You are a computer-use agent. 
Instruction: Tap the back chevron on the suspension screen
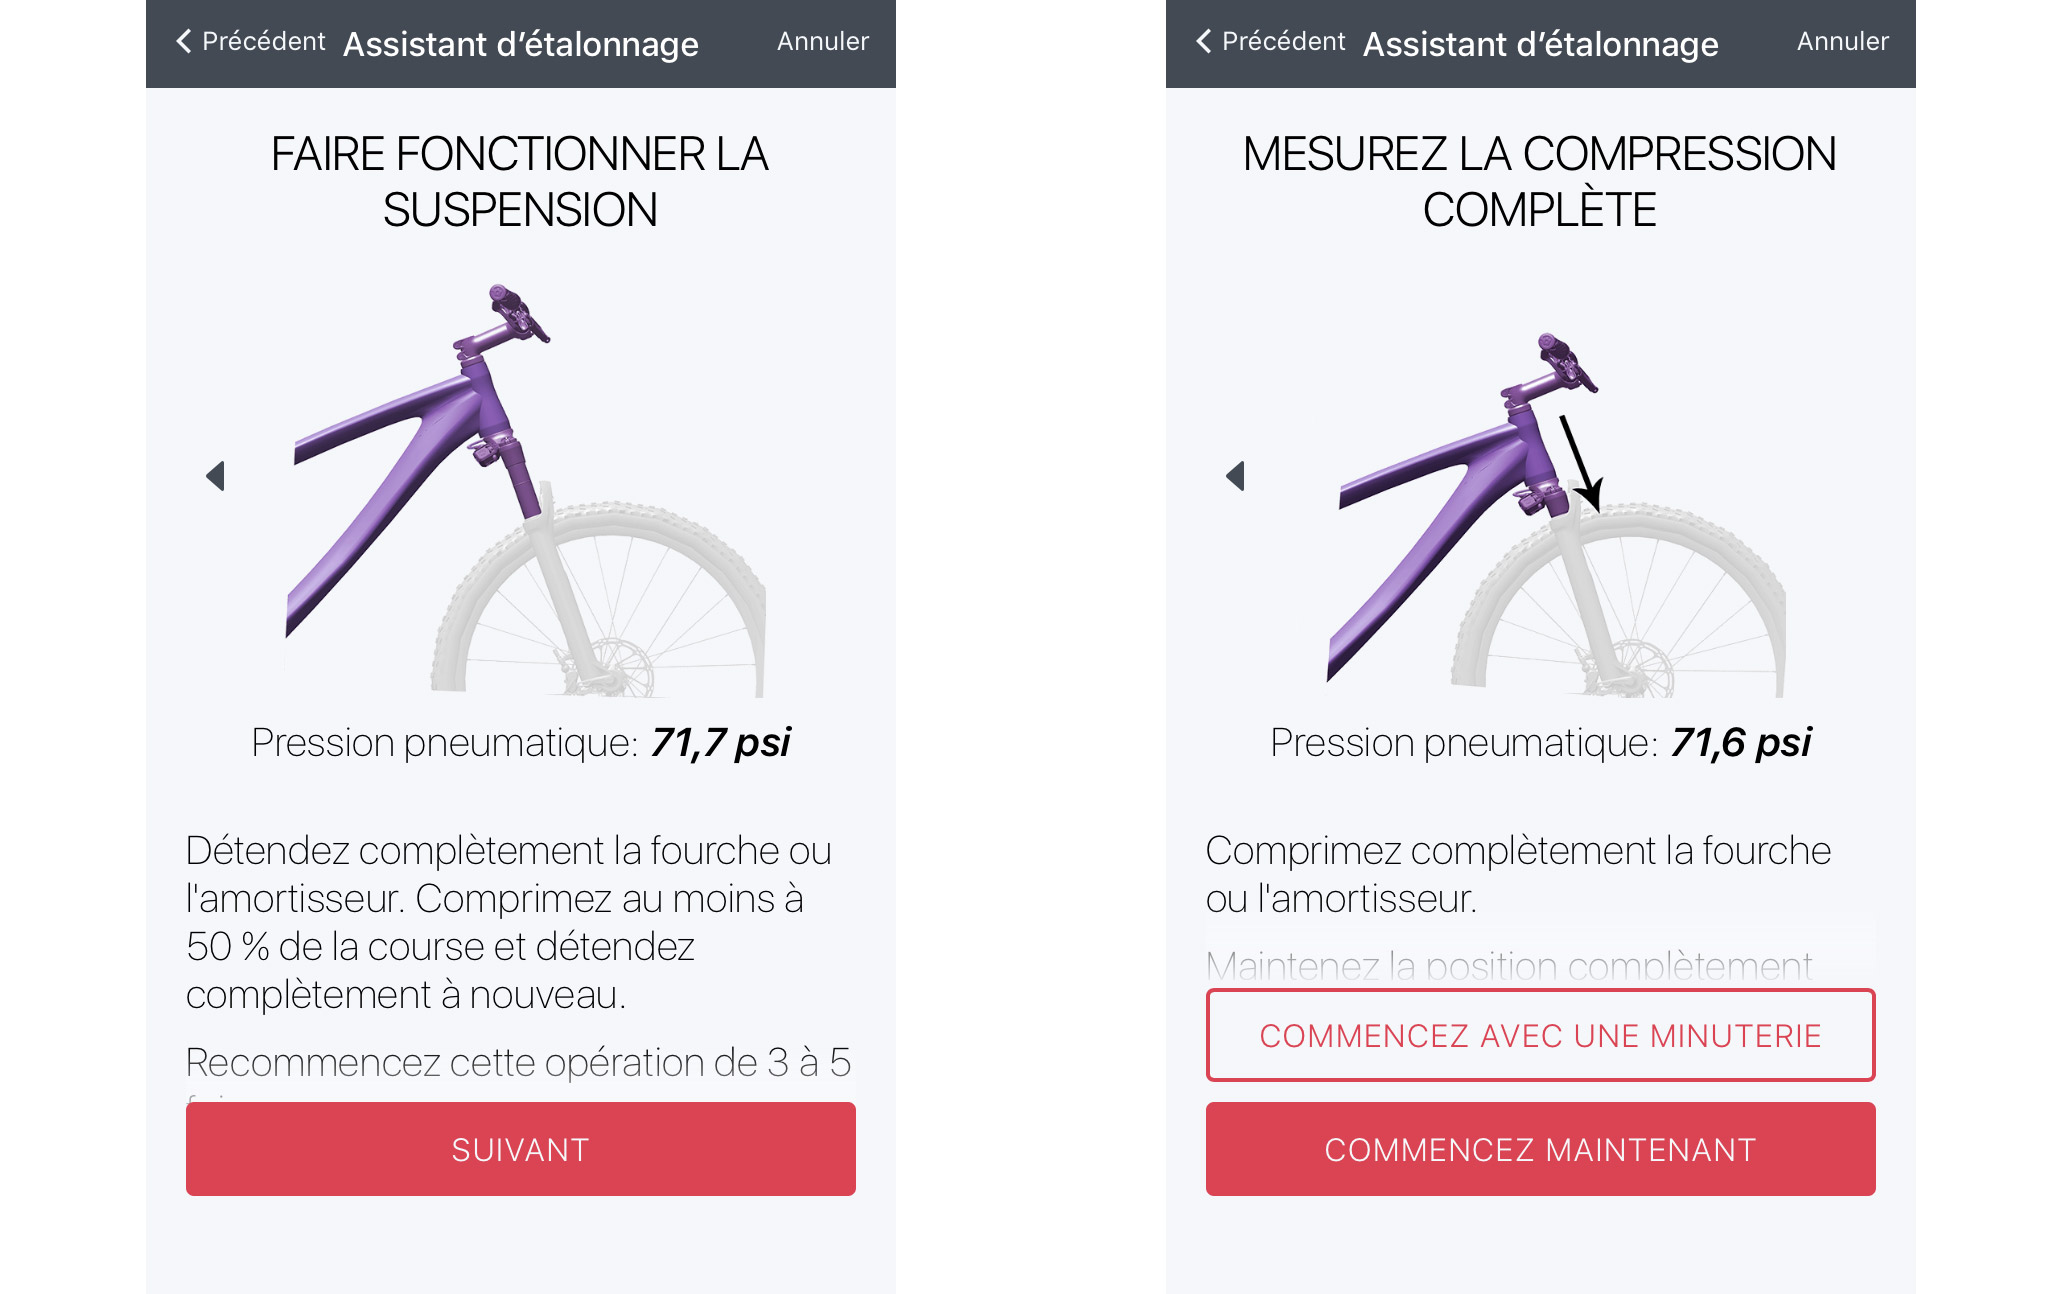184,41
